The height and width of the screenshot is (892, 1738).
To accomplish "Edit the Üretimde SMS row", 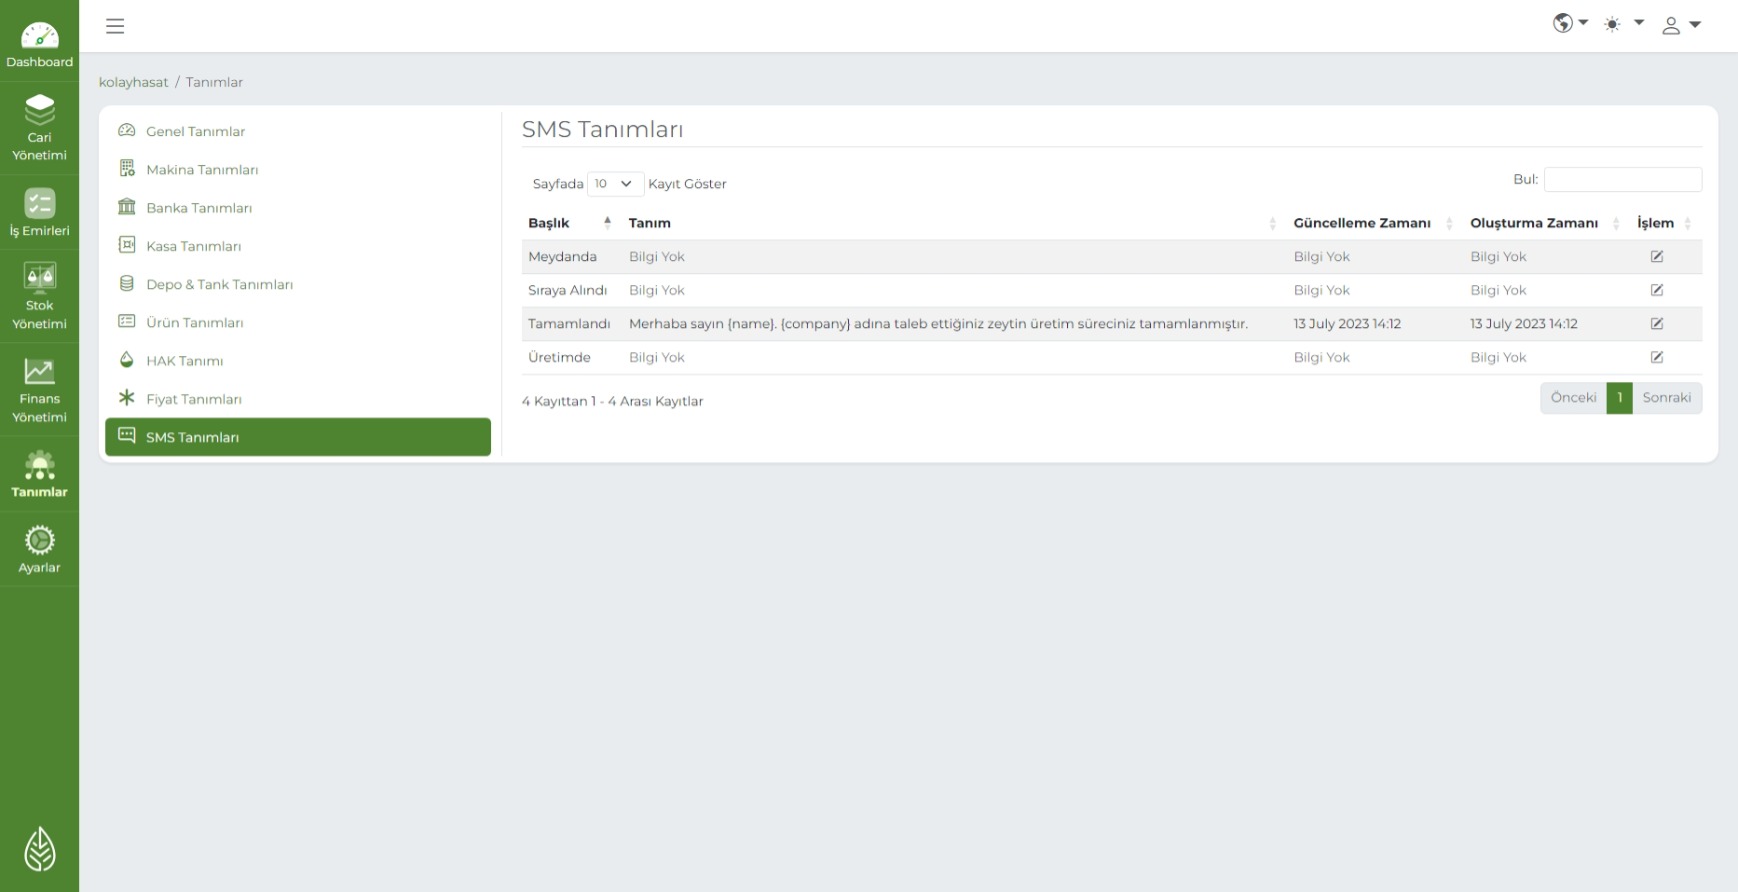I will 1657,357.
